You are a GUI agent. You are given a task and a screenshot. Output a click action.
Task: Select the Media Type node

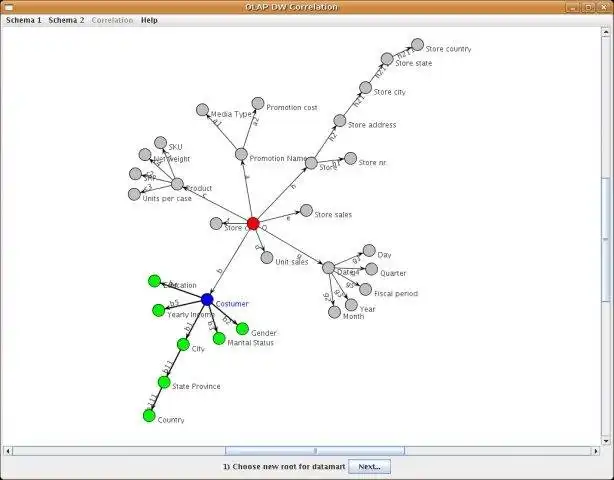point(202,110)
